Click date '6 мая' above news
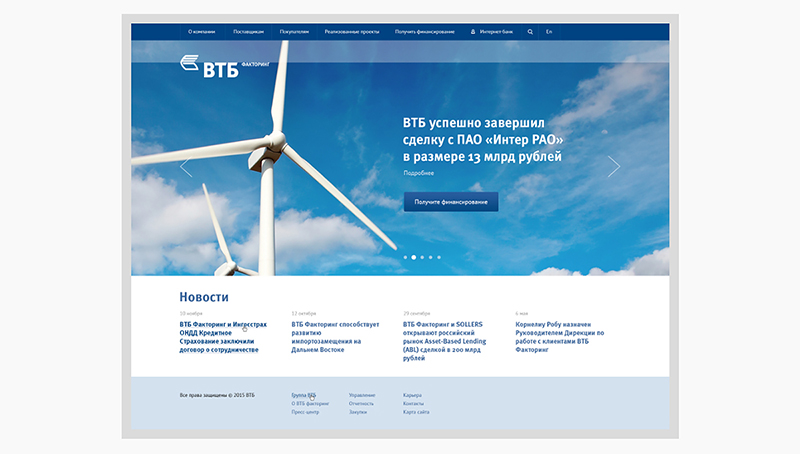Screen dimensions: 800x454 tap(521, 313)
